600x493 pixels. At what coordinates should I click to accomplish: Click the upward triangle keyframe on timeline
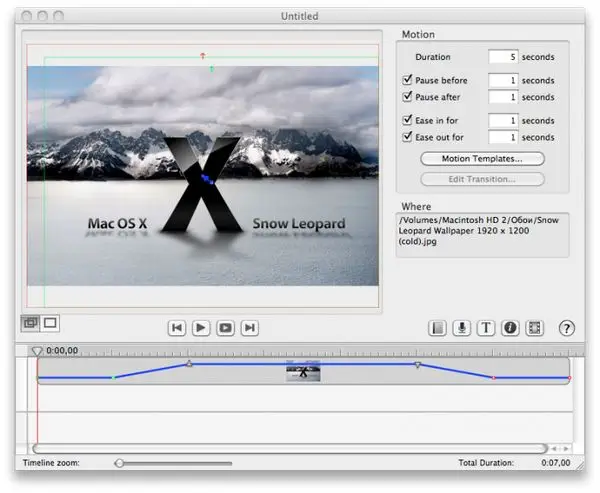coord(189,364)
